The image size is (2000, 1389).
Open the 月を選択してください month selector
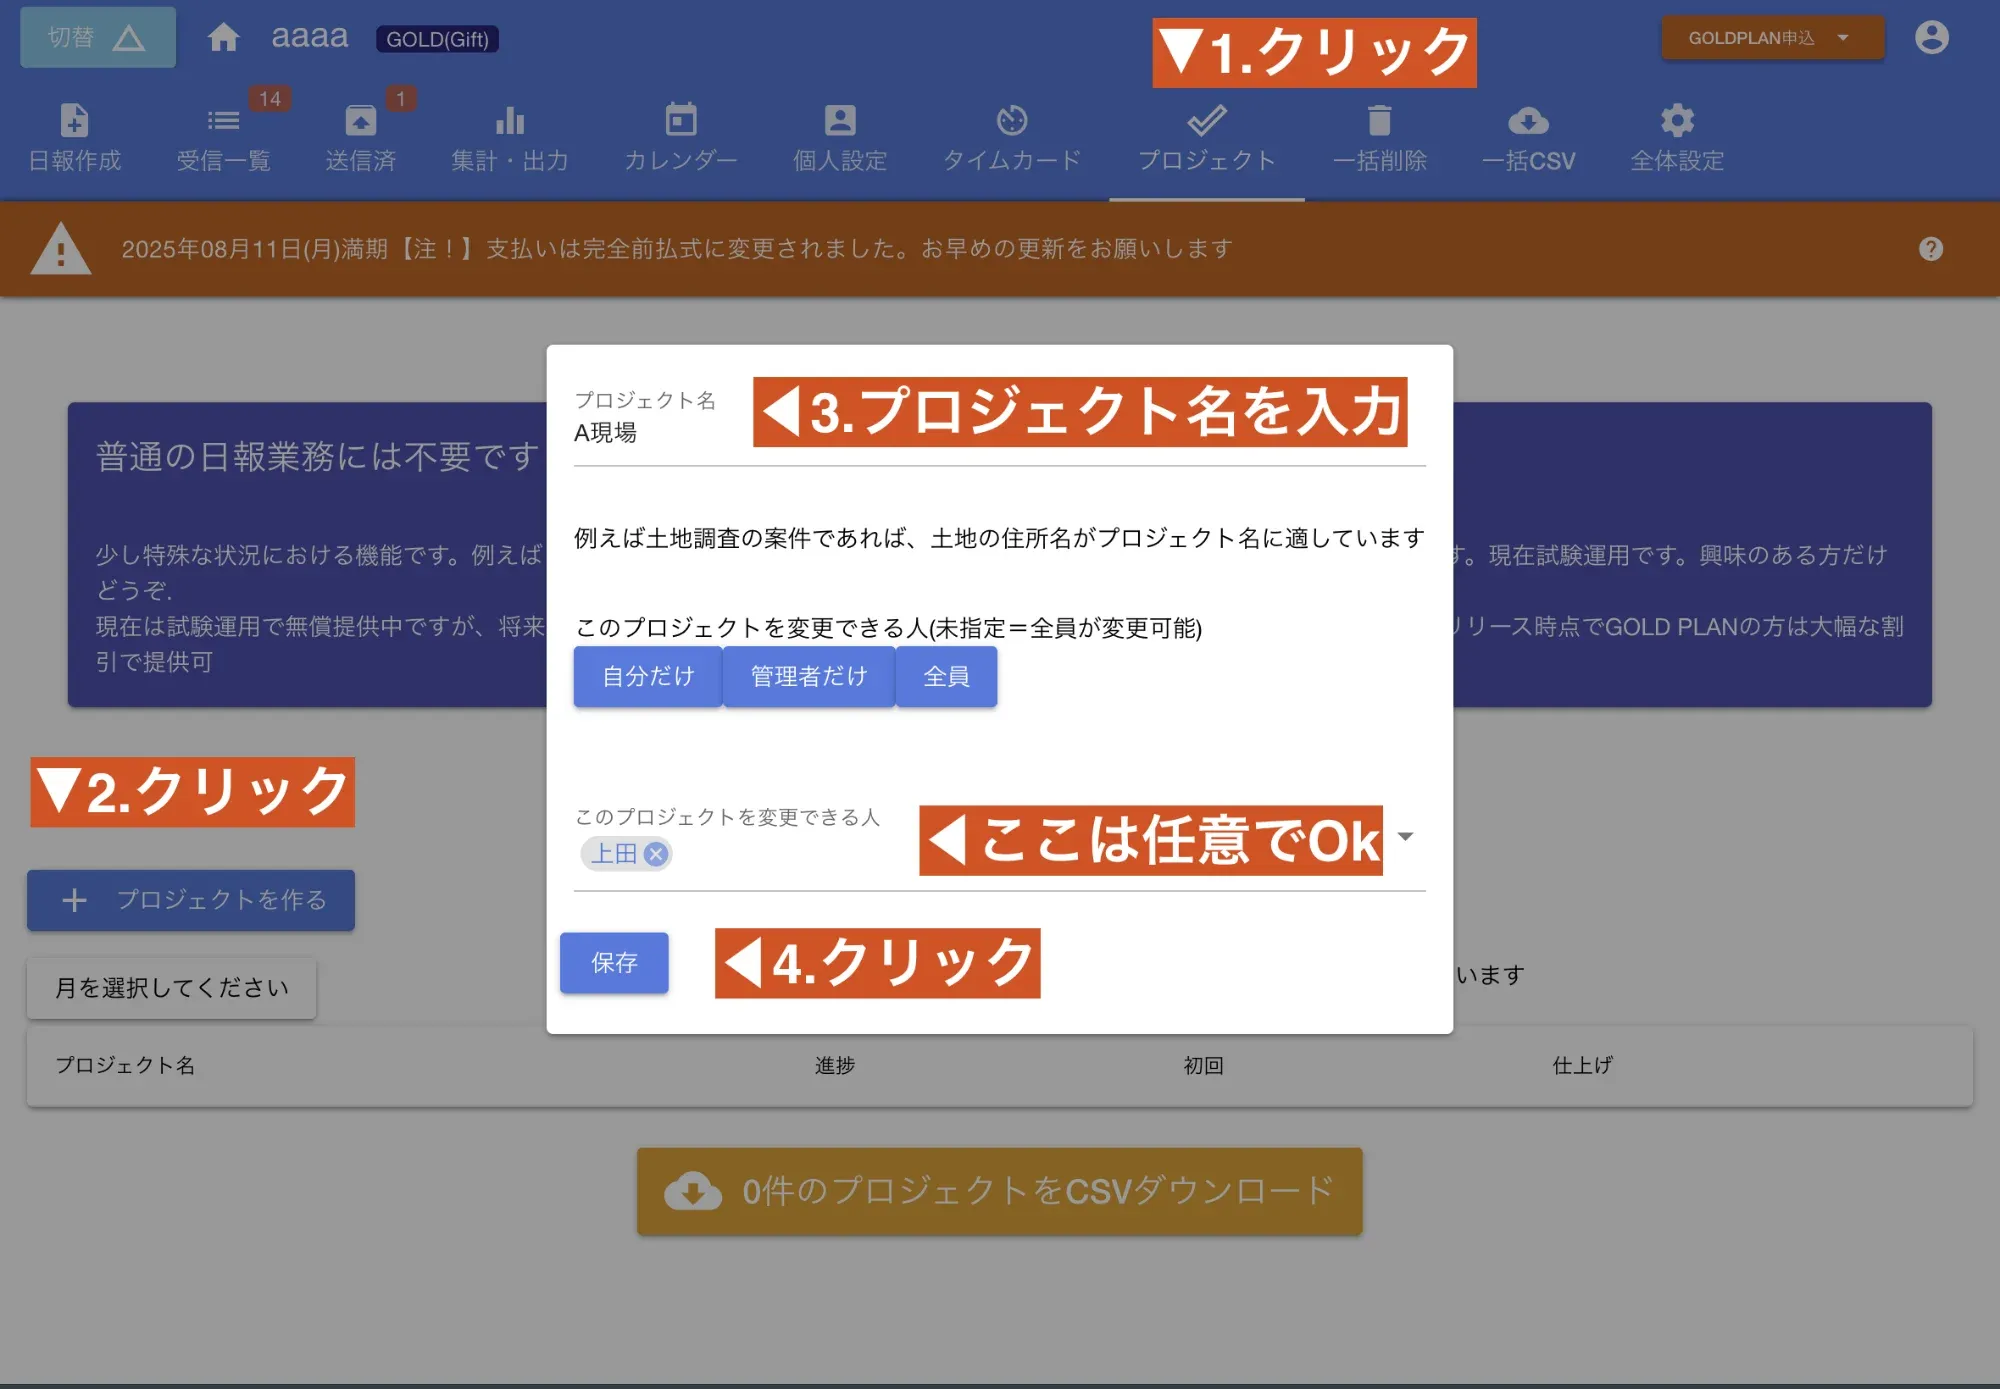171,987
